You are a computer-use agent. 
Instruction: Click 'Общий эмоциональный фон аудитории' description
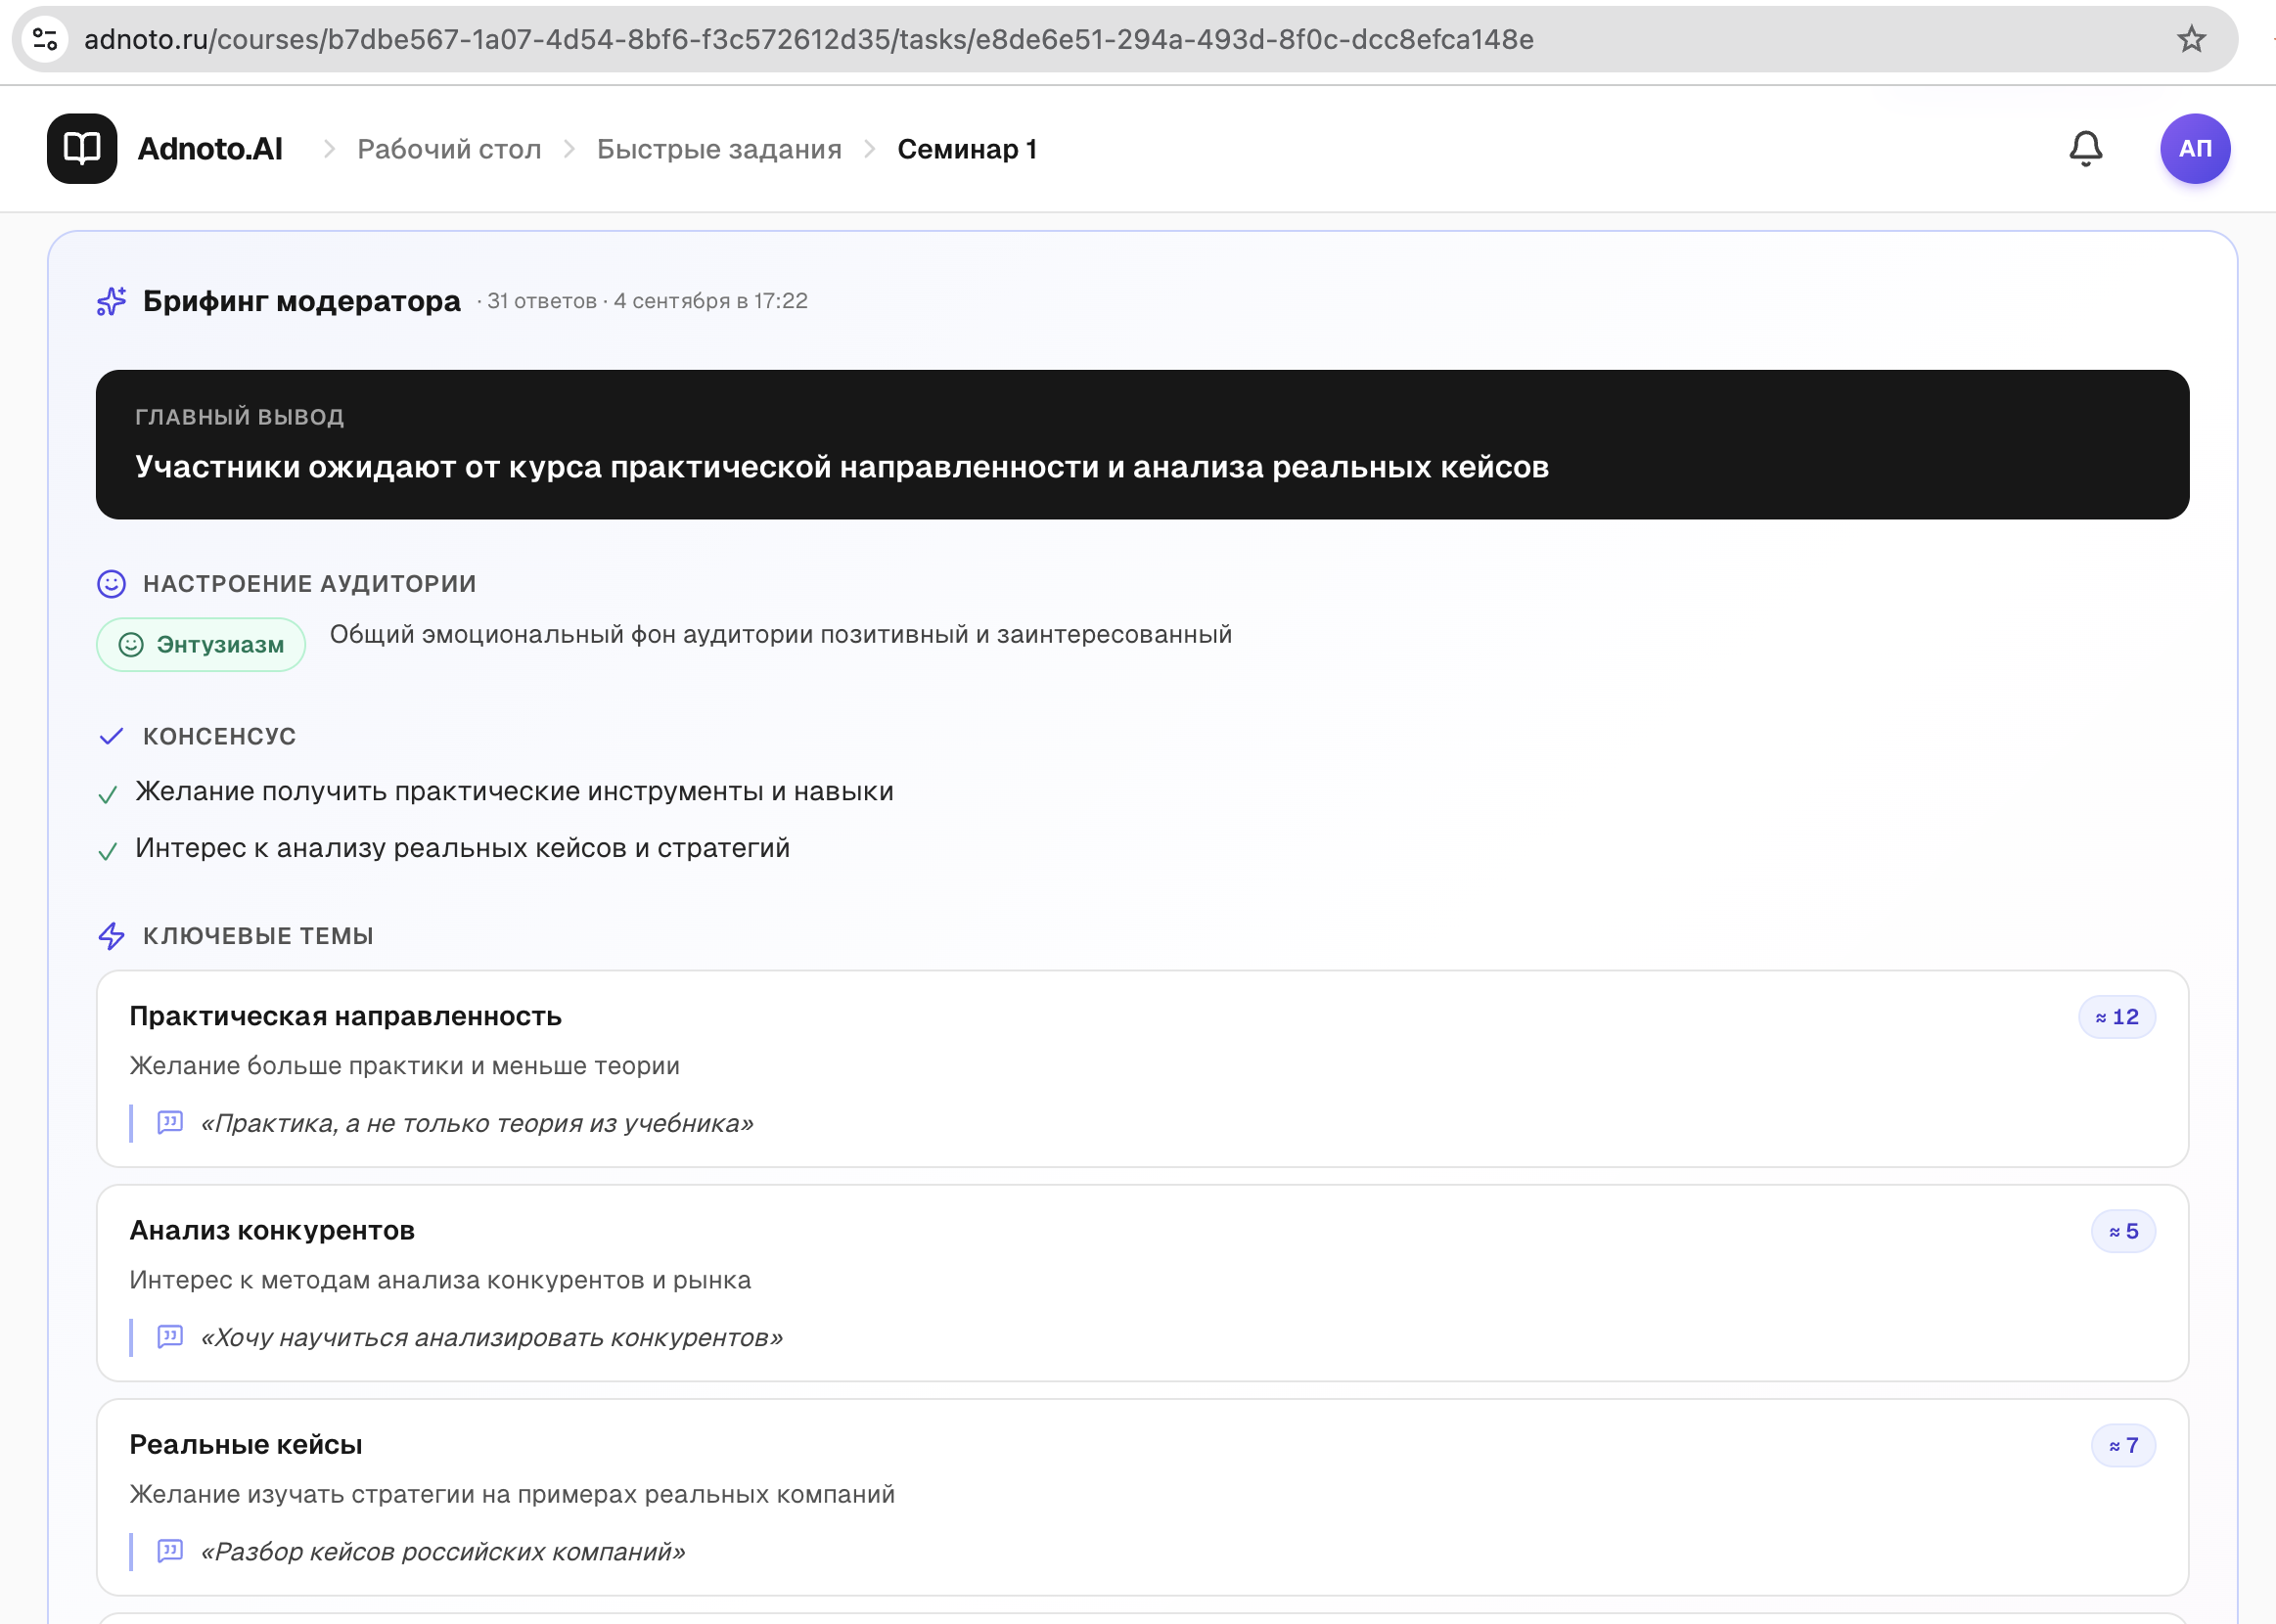pyautogui.click(x=780, y=634)
